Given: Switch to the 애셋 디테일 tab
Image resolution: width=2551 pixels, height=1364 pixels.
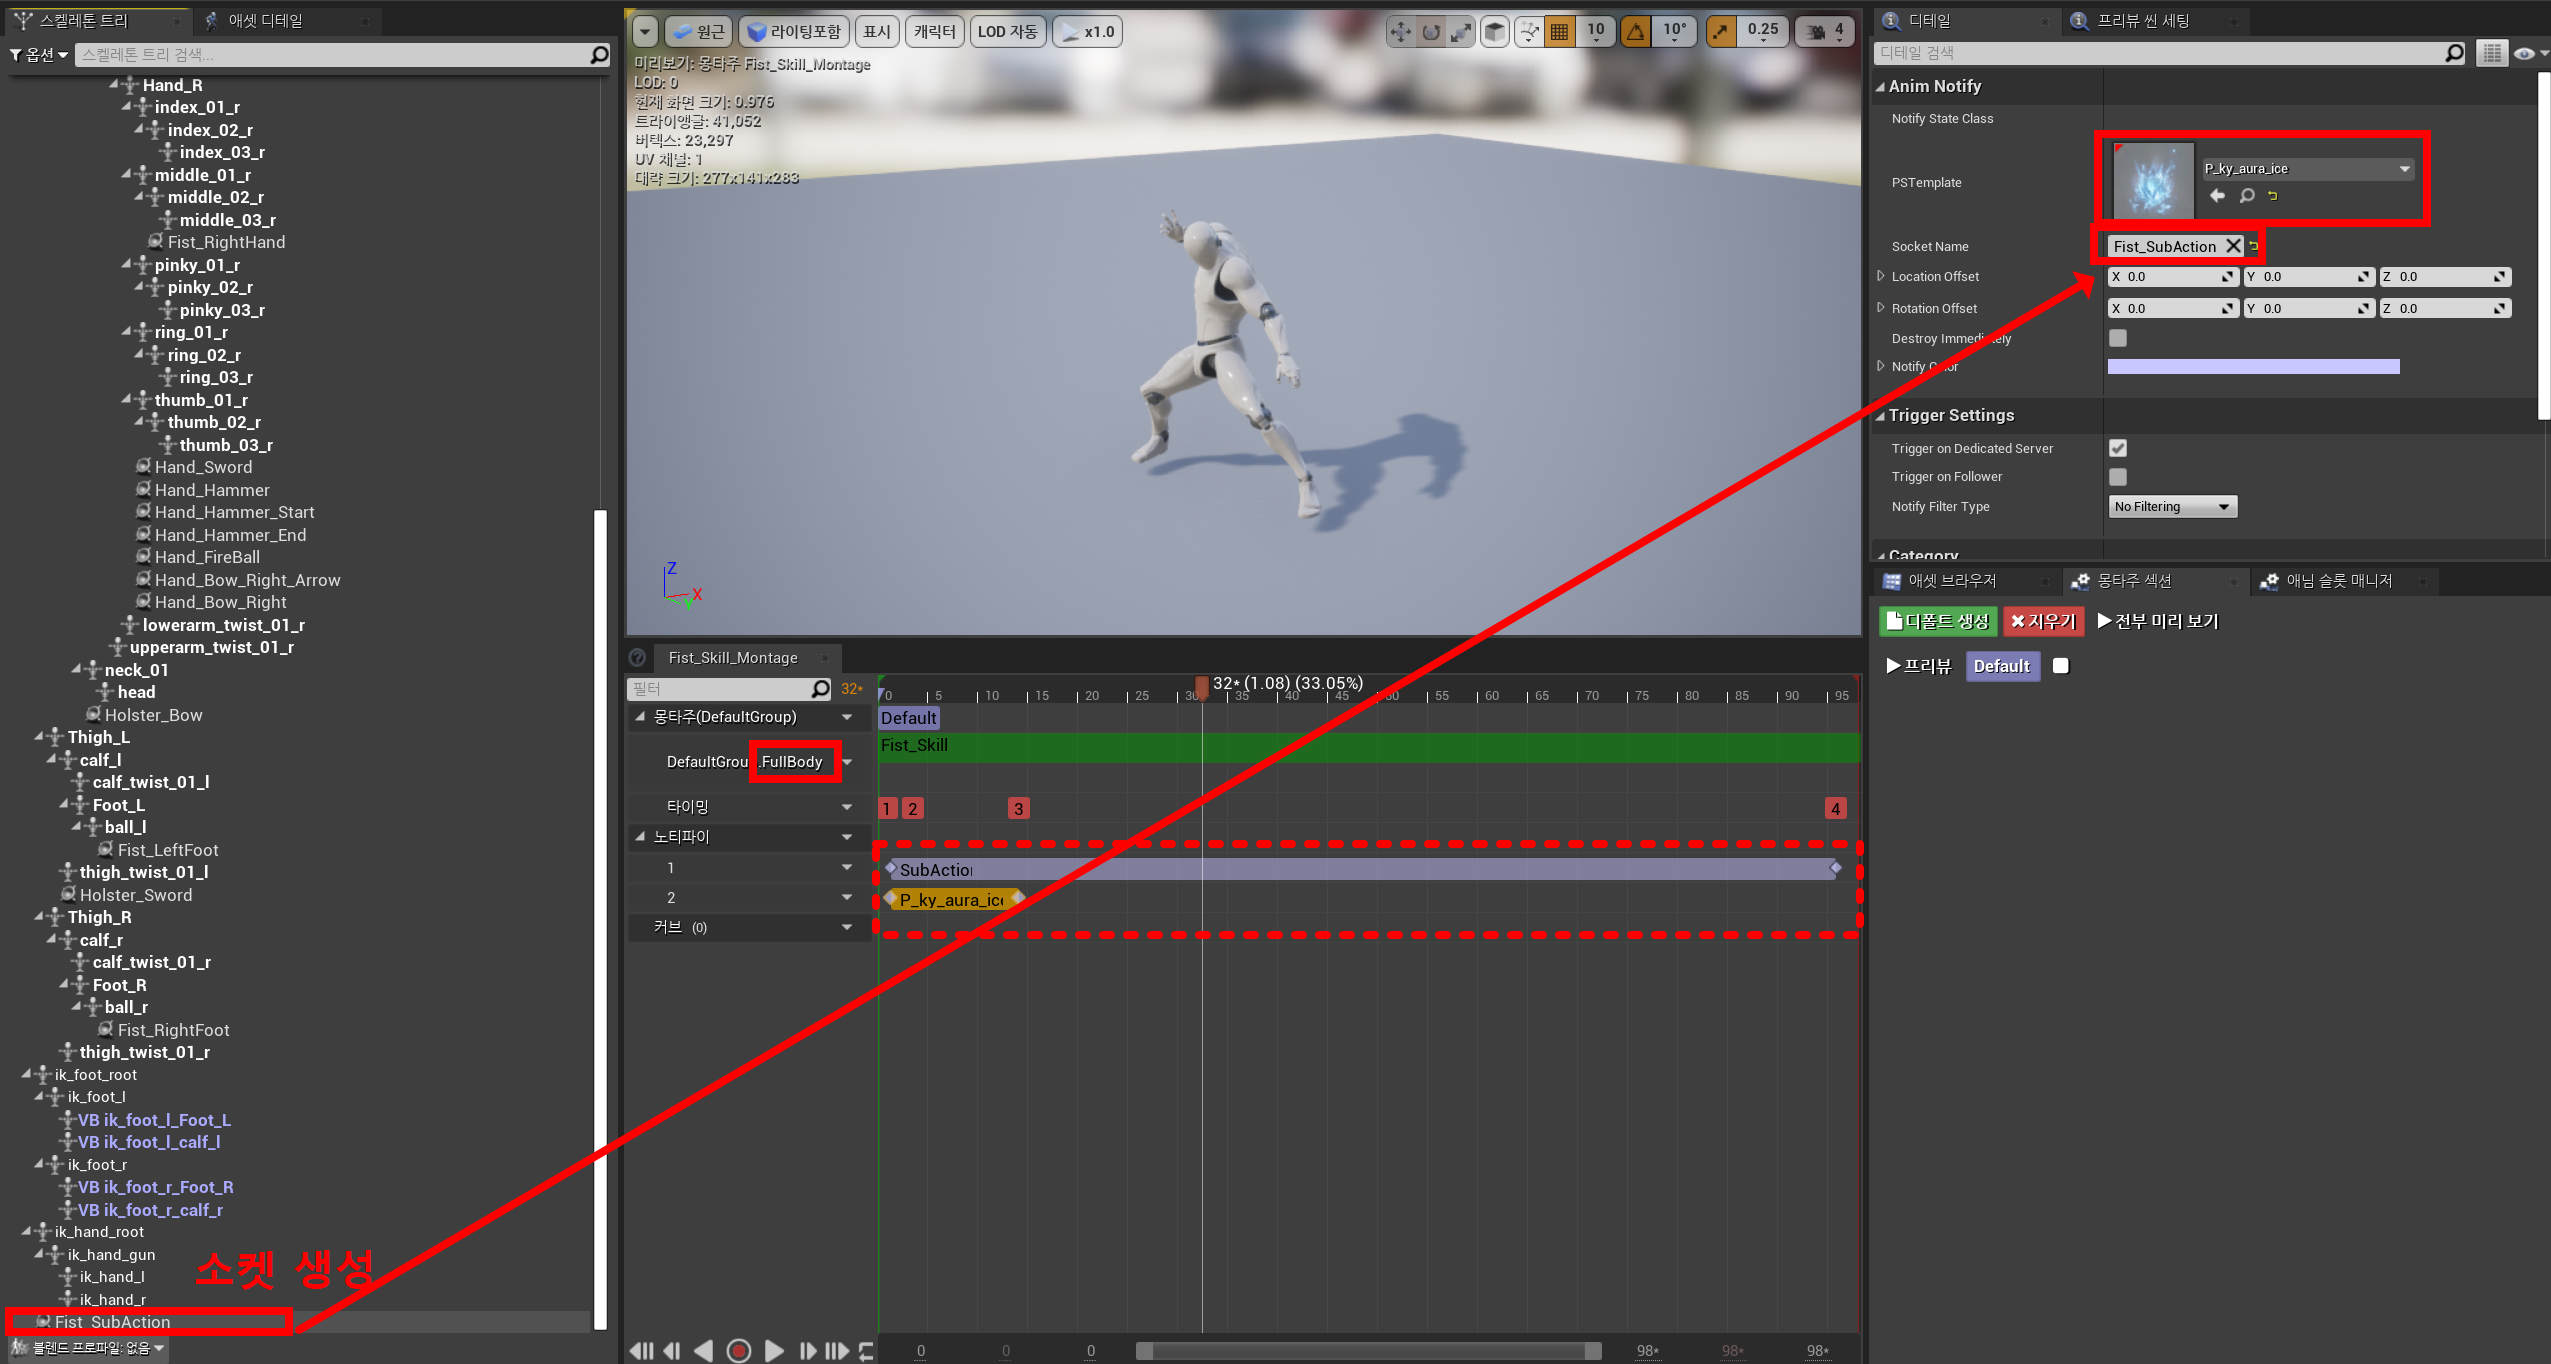Looking at the screenshot, I should tap(266, 20).
